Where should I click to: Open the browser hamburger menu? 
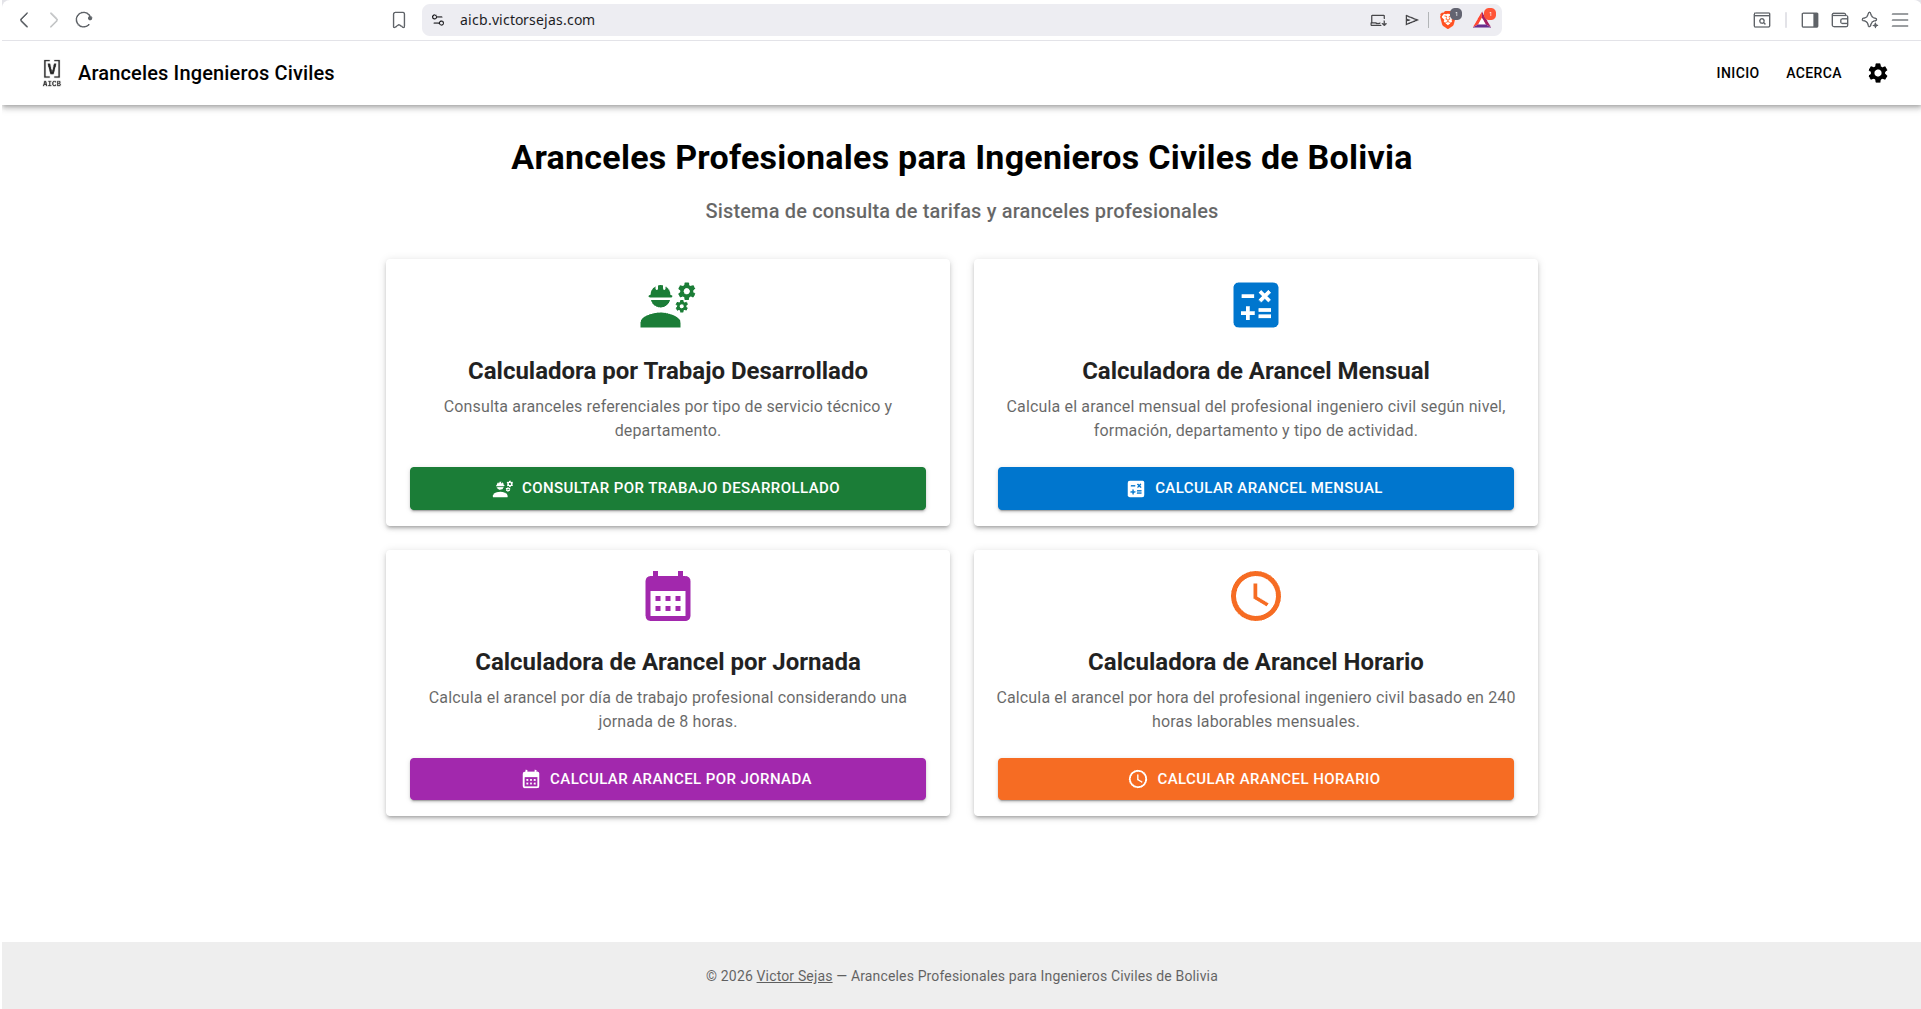click(x=1901, y=19)
